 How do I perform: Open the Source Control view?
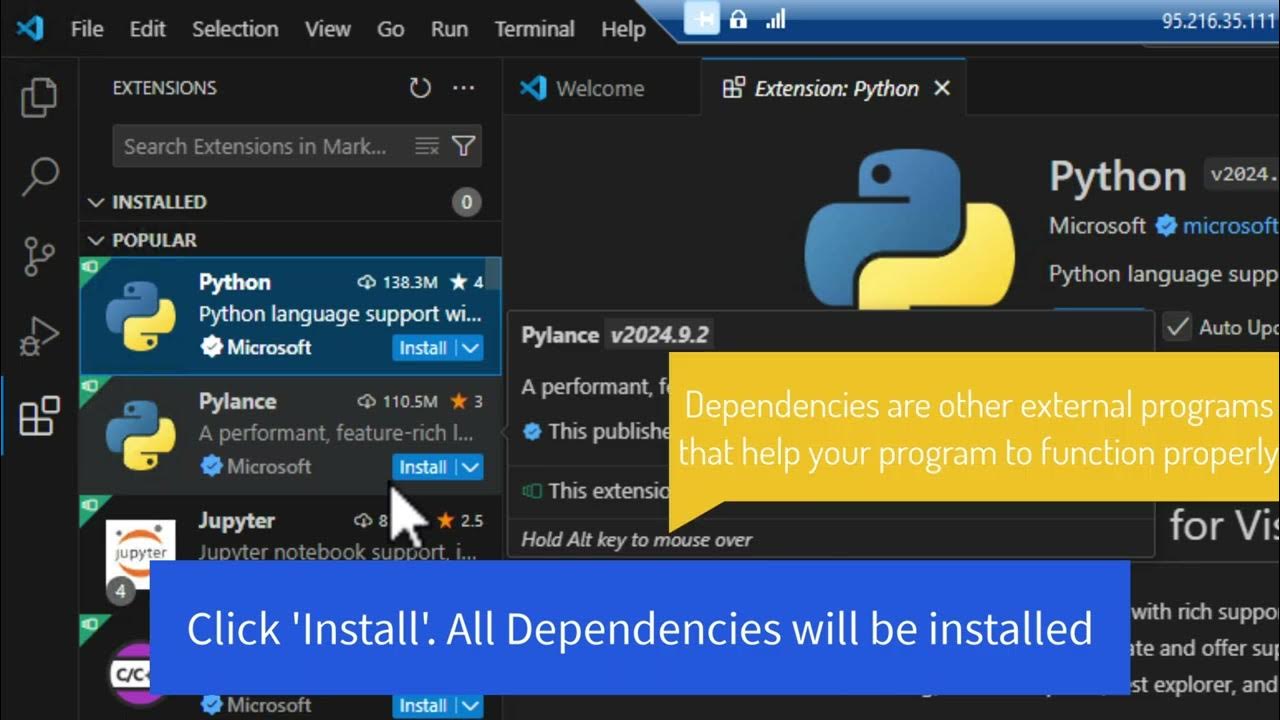pos(40,257)
